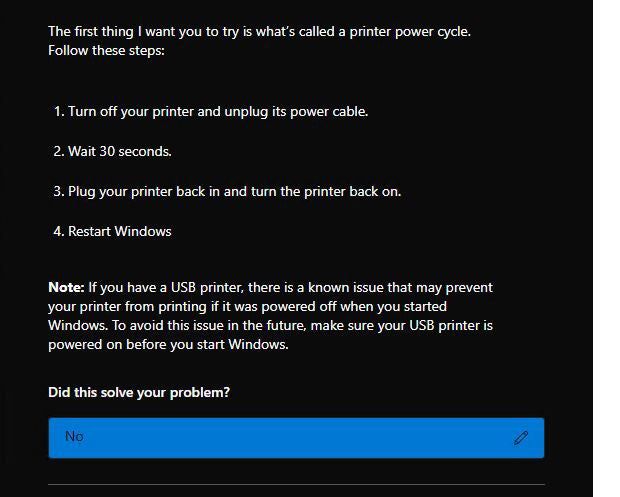
Task: Click the number "1." list marker
Action: pyautogui.click(x=59, y=111)
